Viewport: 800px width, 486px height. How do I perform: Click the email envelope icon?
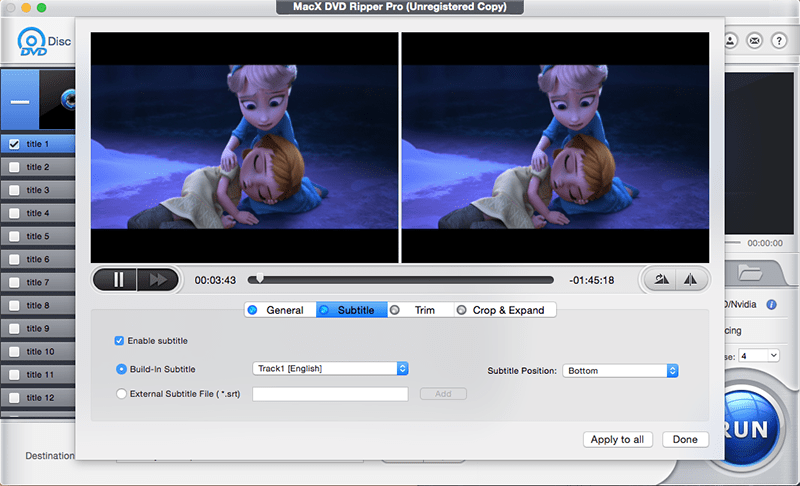[754, 41]
